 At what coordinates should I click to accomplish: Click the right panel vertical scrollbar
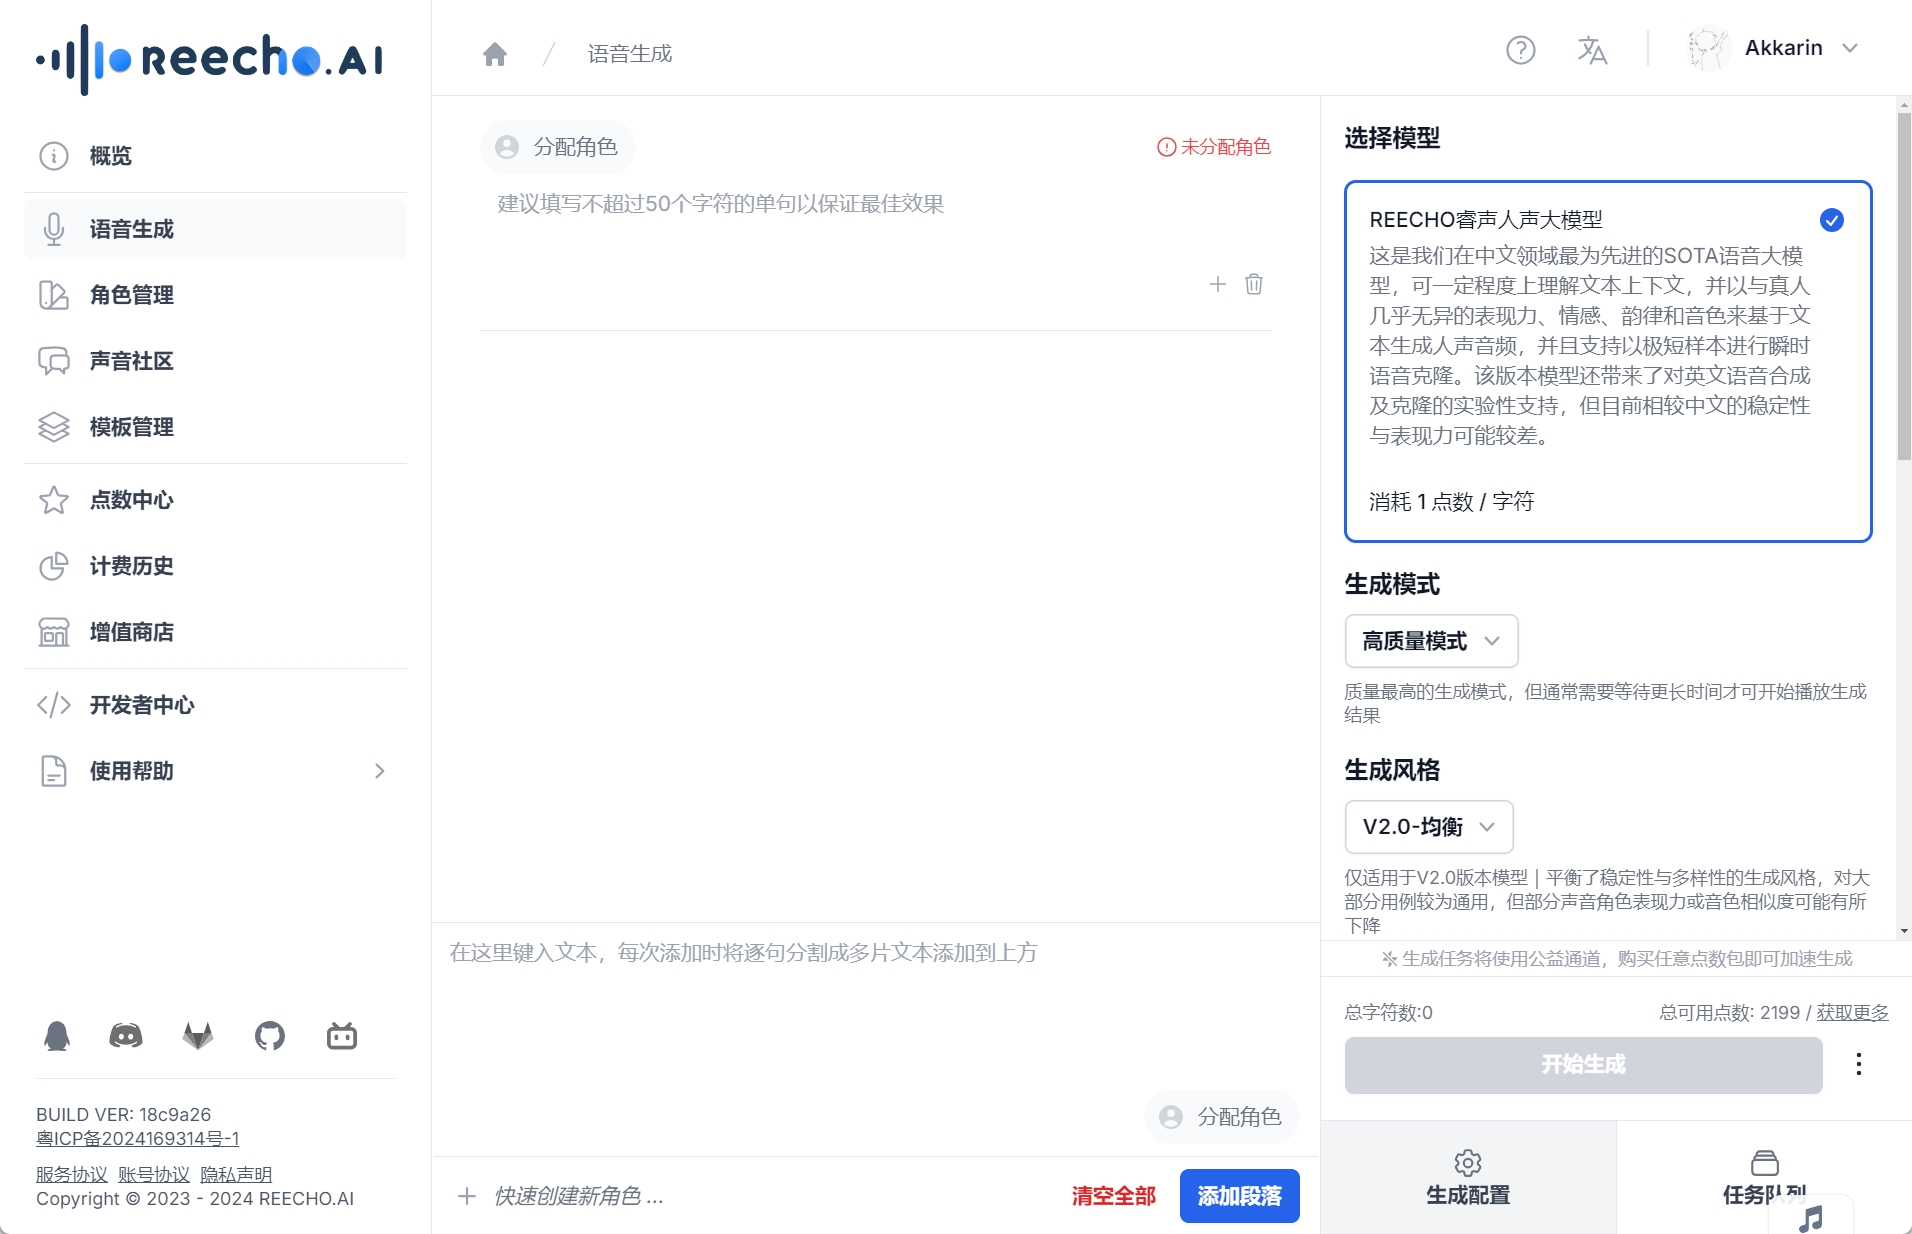(x=1904, y=285)
